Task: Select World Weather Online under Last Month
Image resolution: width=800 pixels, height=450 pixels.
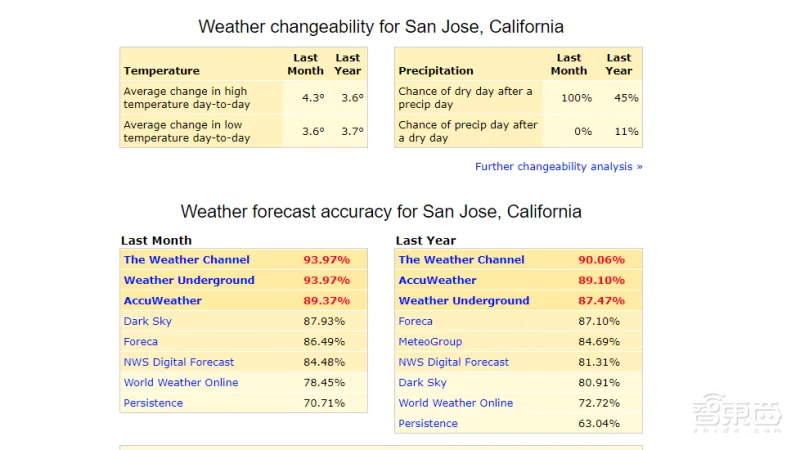Action: [x=180, y=382]
